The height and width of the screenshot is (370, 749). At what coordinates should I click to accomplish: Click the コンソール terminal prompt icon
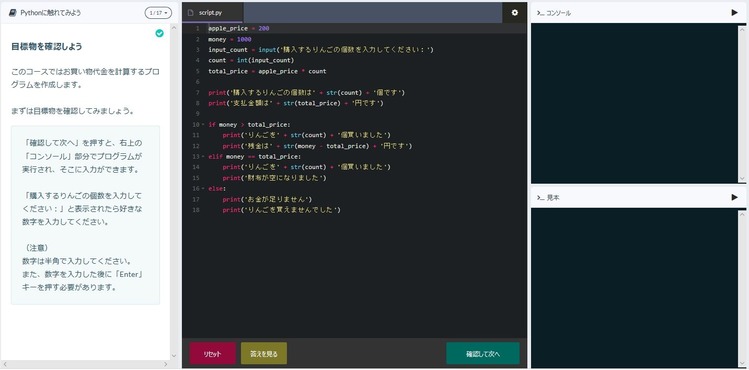click(540, 13)
